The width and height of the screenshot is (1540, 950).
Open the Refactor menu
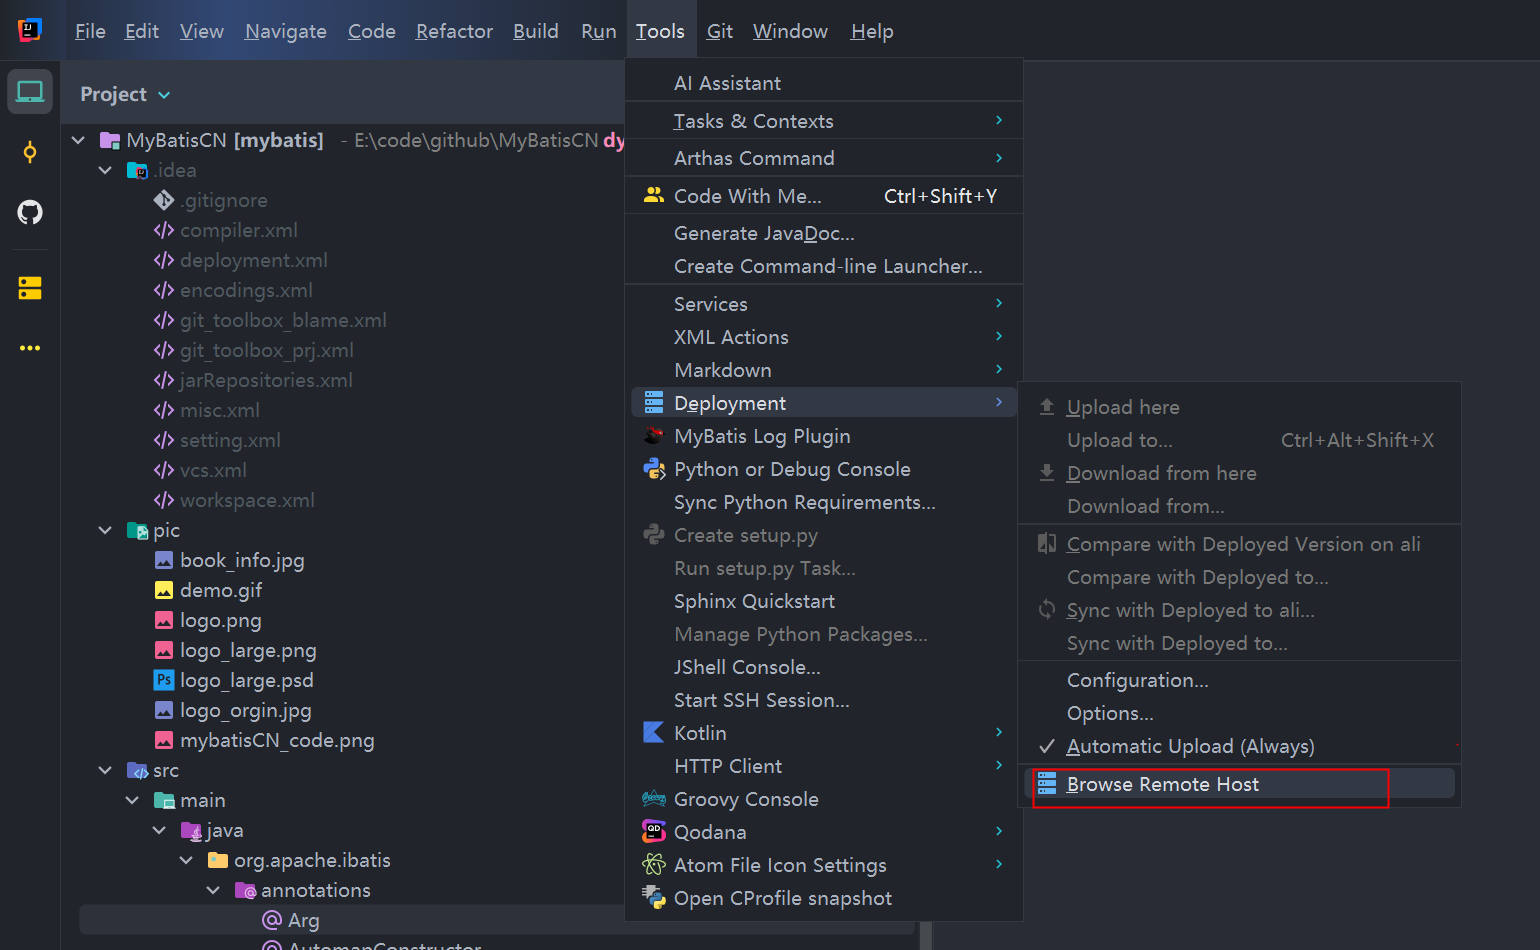click(x=454, y=31)
